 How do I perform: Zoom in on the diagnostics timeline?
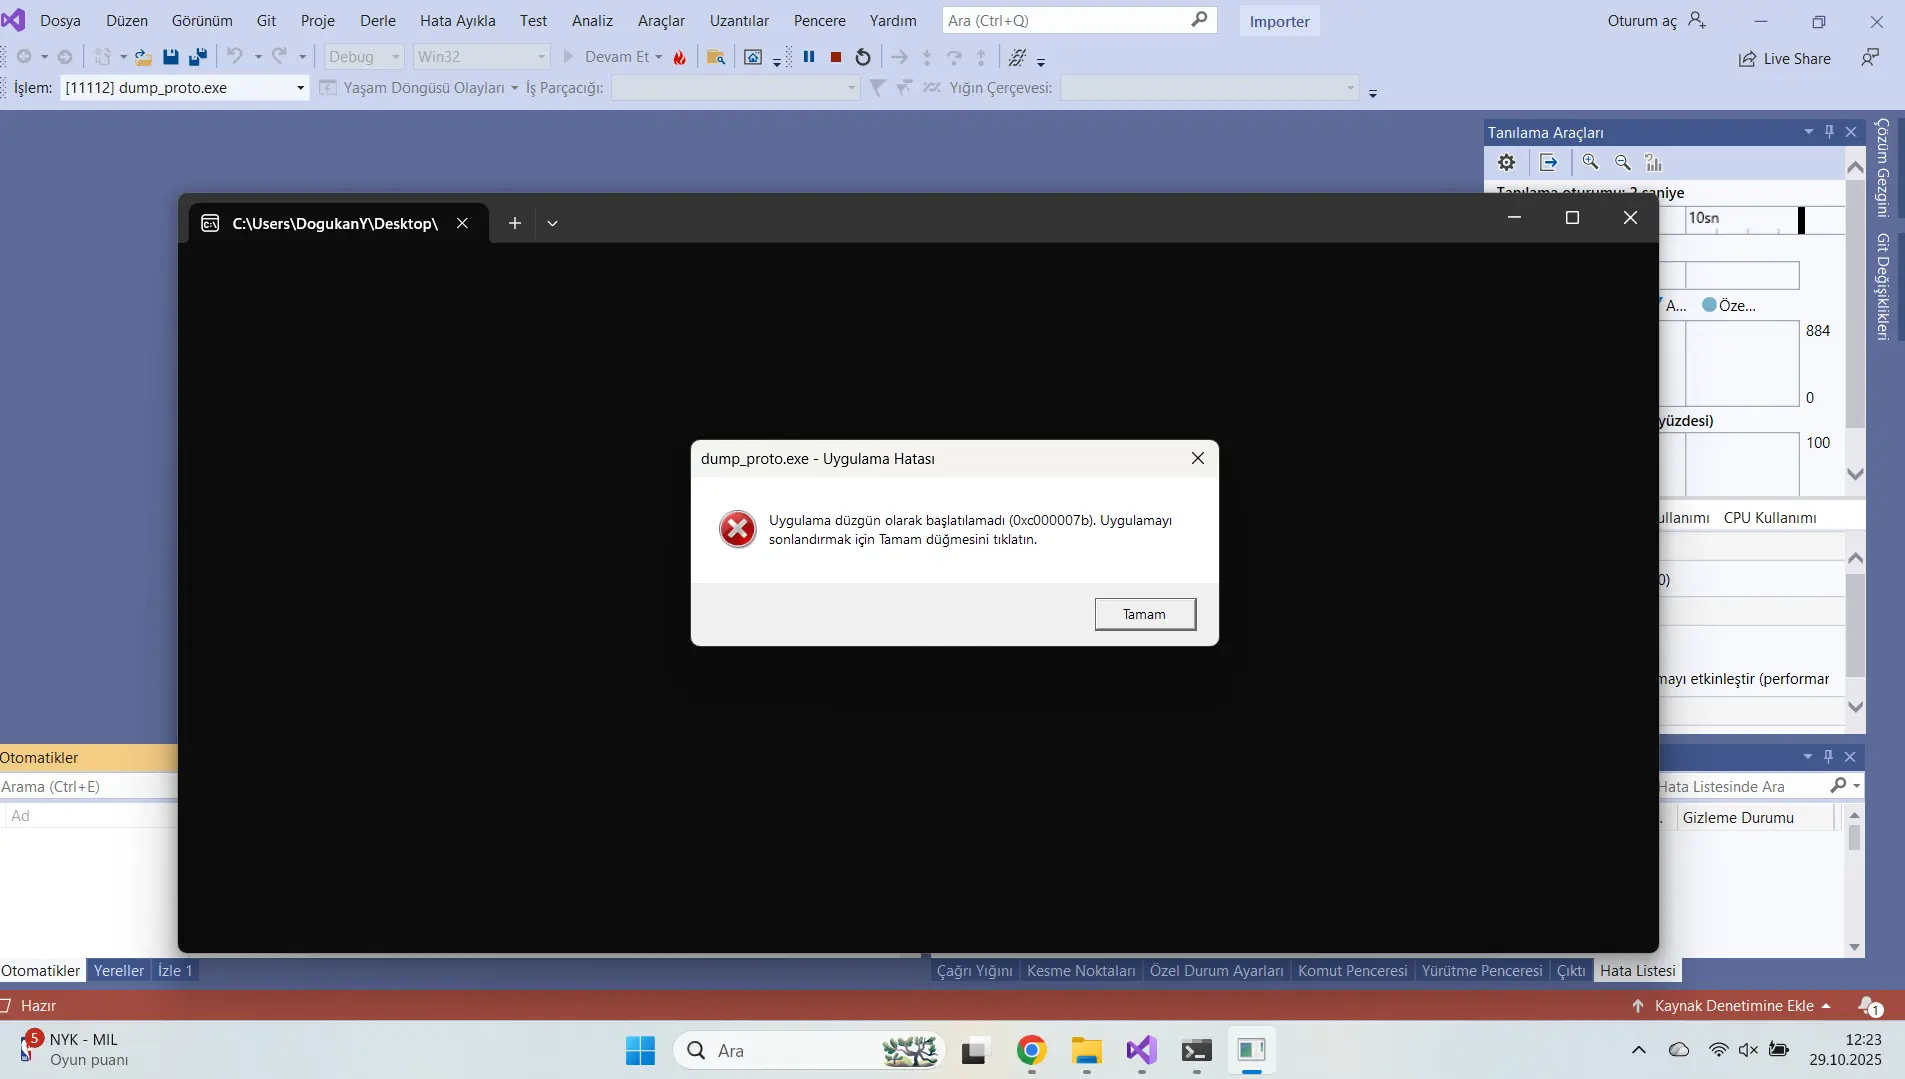(1590, 162)
